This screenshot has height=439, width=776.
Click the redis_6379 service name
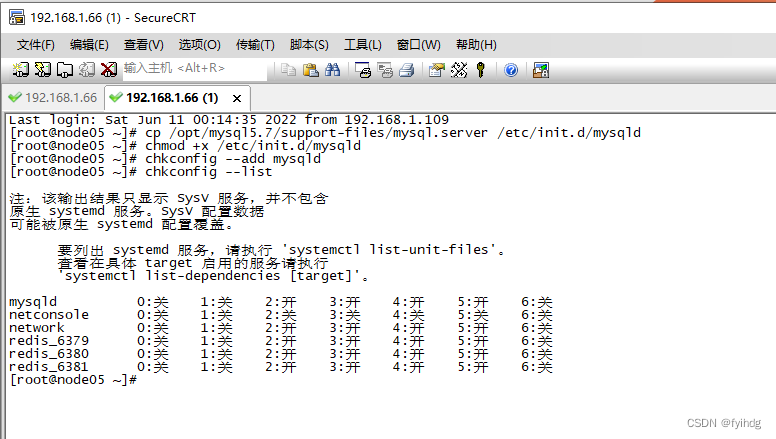[x=48, y=341]
